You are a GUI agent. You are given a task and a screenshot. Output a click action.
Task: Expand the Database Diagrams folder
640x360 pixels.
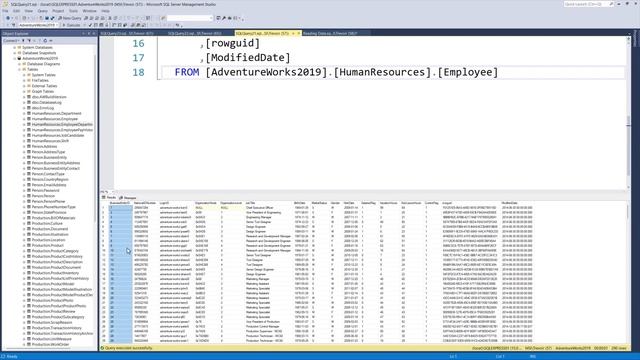(19, 64)
